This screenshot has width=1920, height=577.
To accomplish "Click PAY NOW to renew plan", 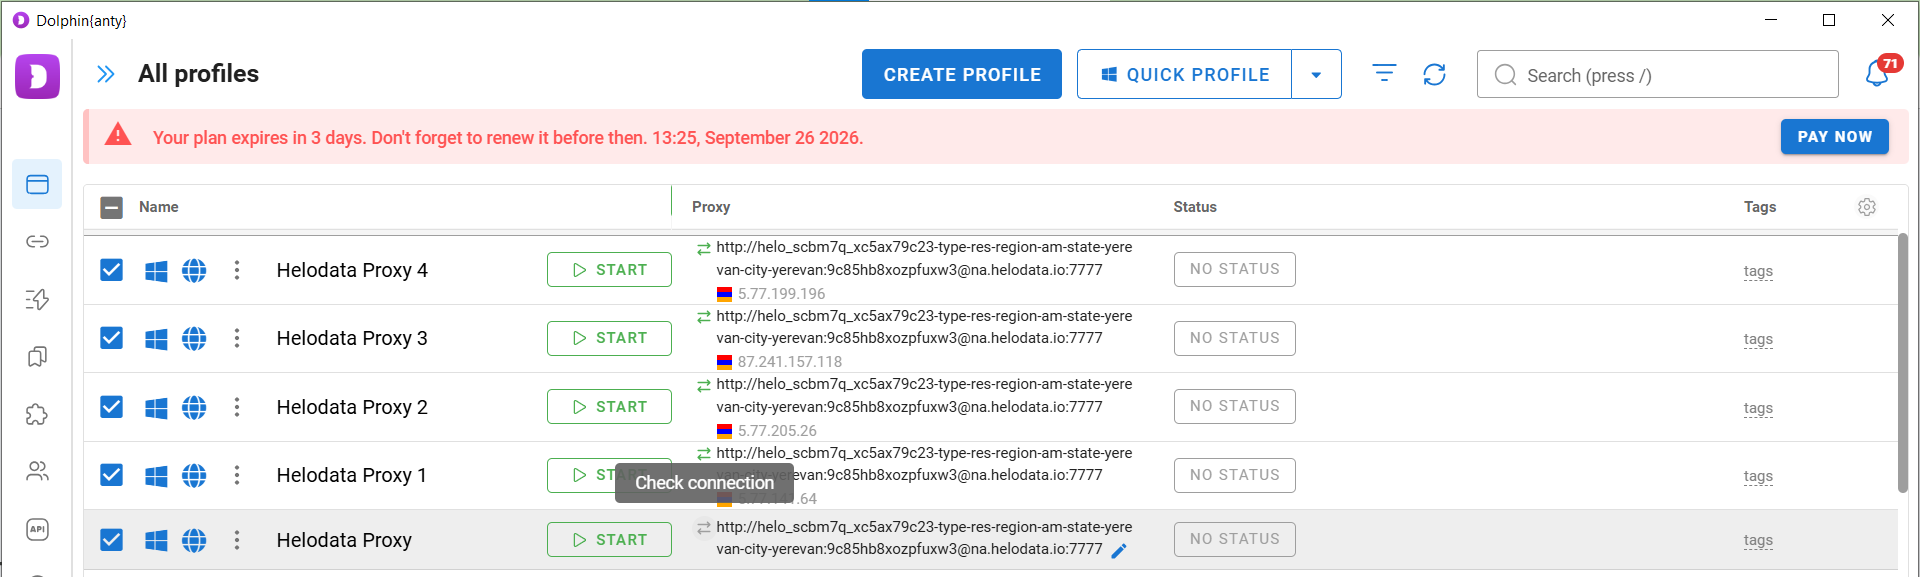I will pos(1834,137).
